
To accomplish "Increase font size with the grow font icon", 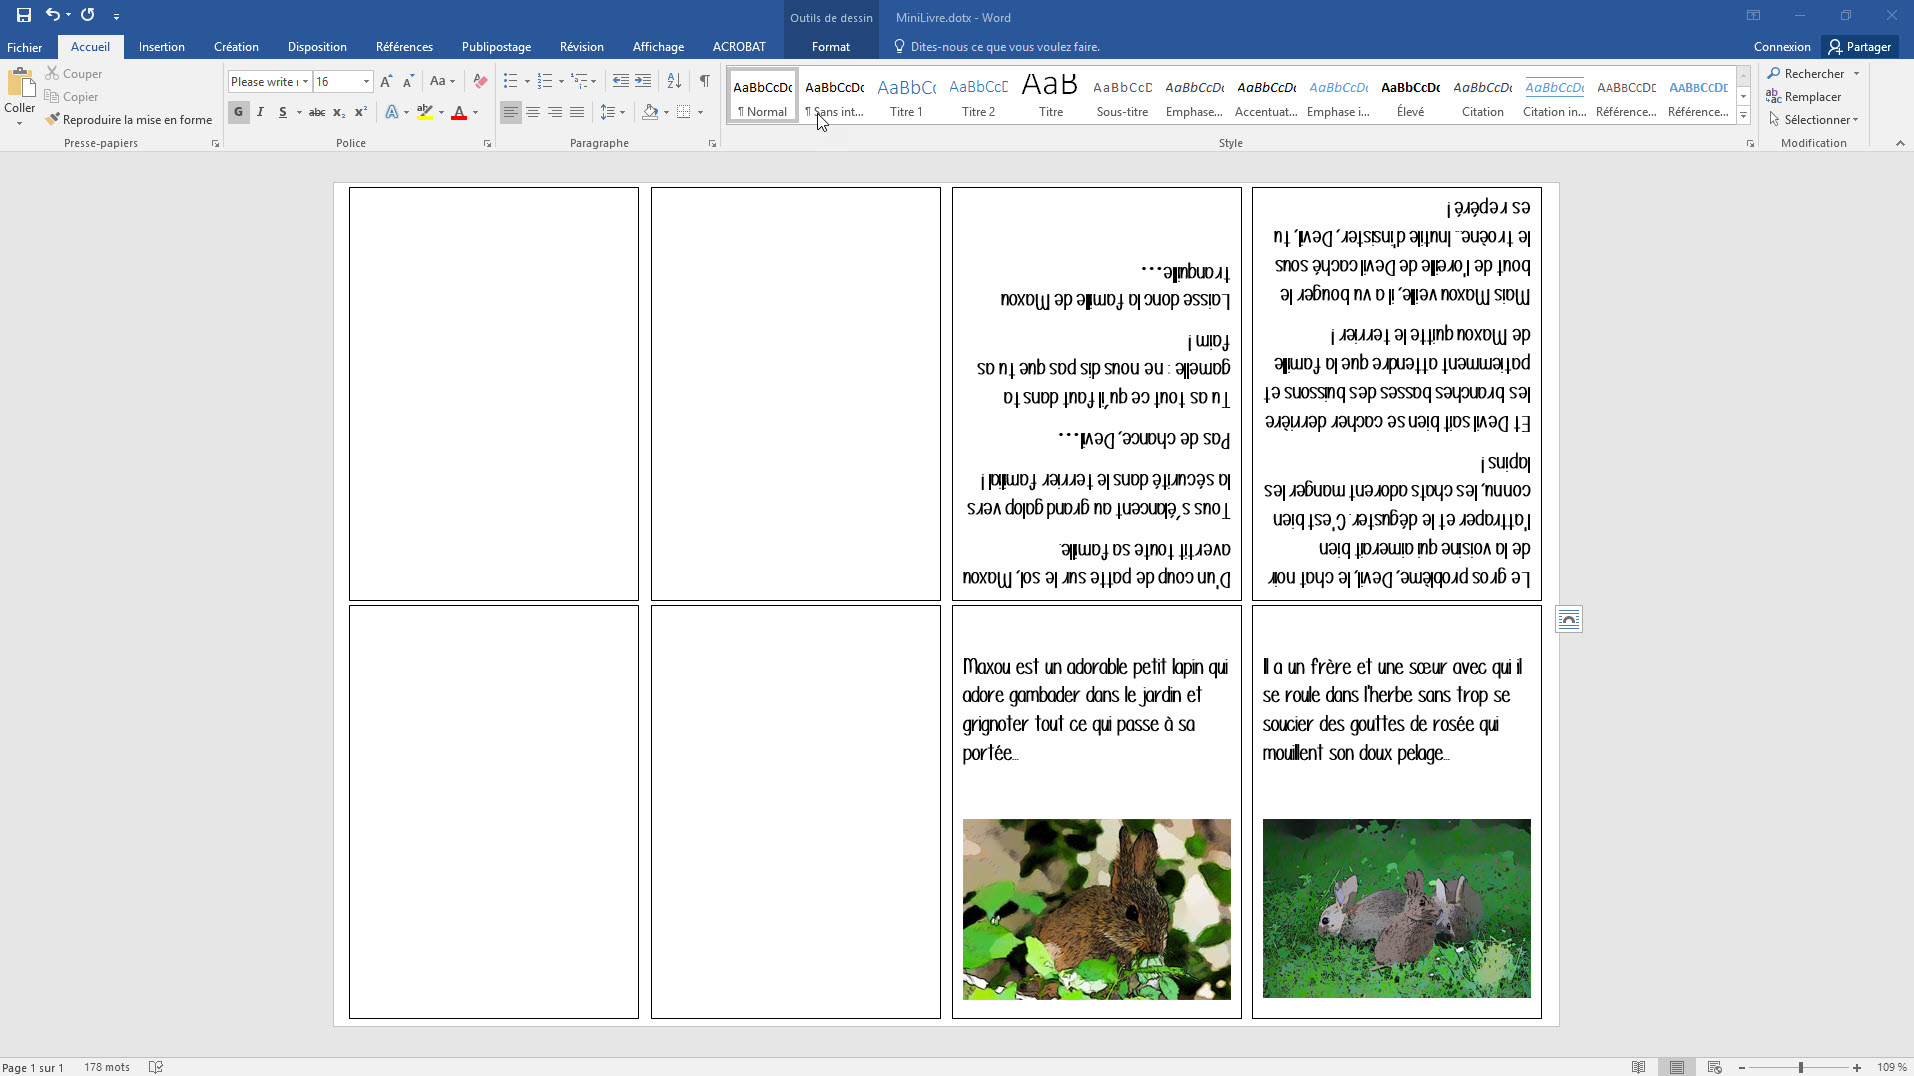I will (x=386, y=81).
